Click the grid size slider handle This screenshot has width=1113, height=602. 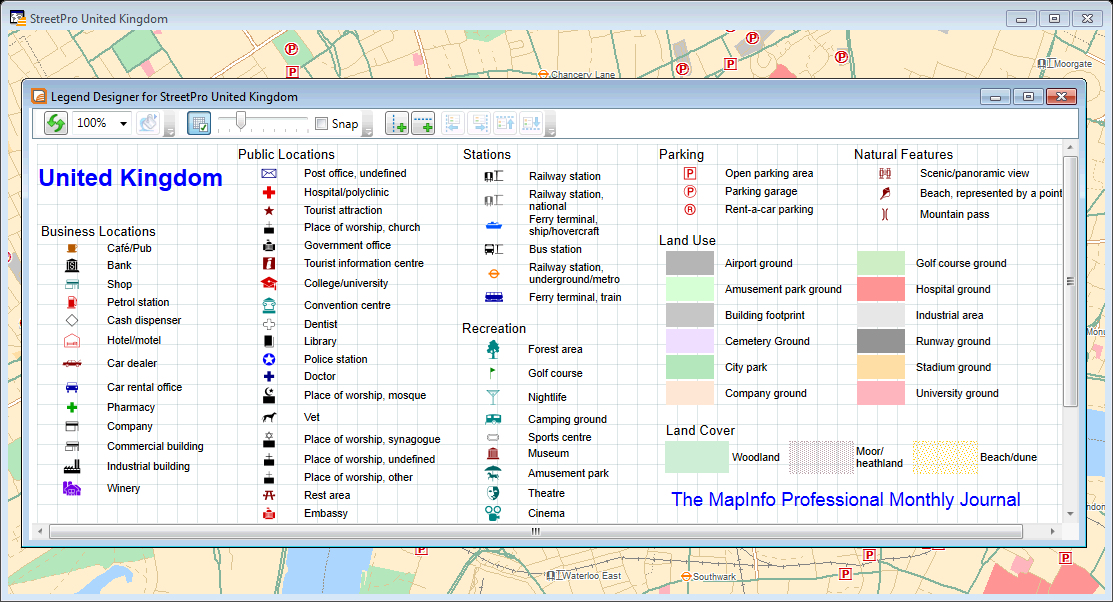pos(241,121)
